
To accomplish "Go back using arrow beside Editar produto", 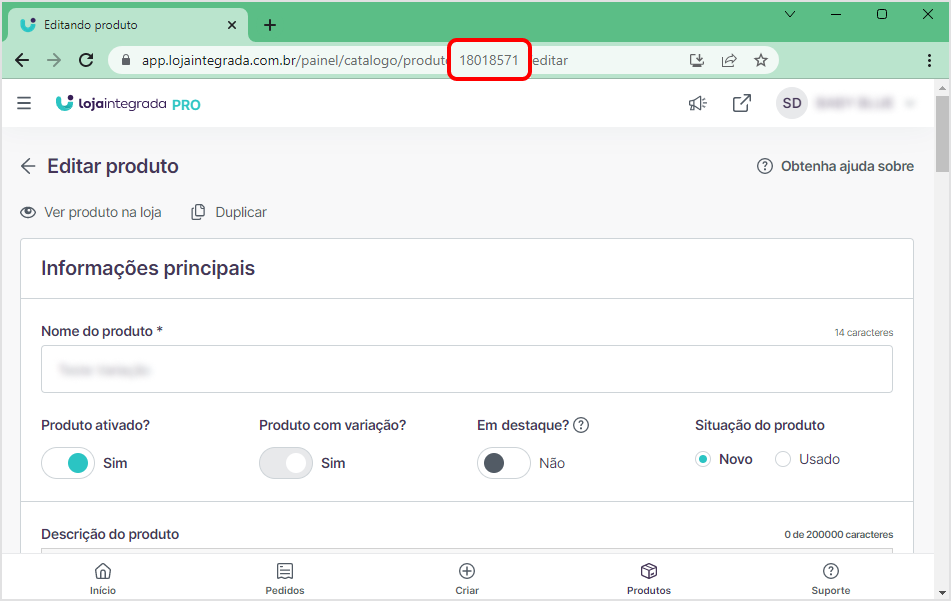I will click(x=28, y=166).
